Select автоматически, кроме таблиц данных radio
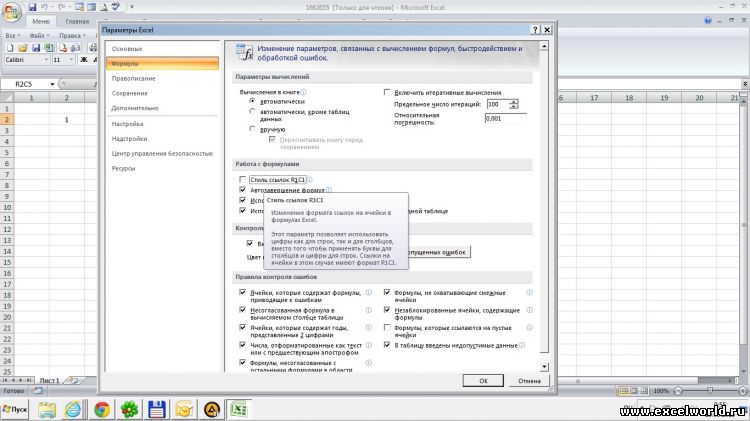Image resolution: width=750 pixels, height=421 pixels. point(252,111)
